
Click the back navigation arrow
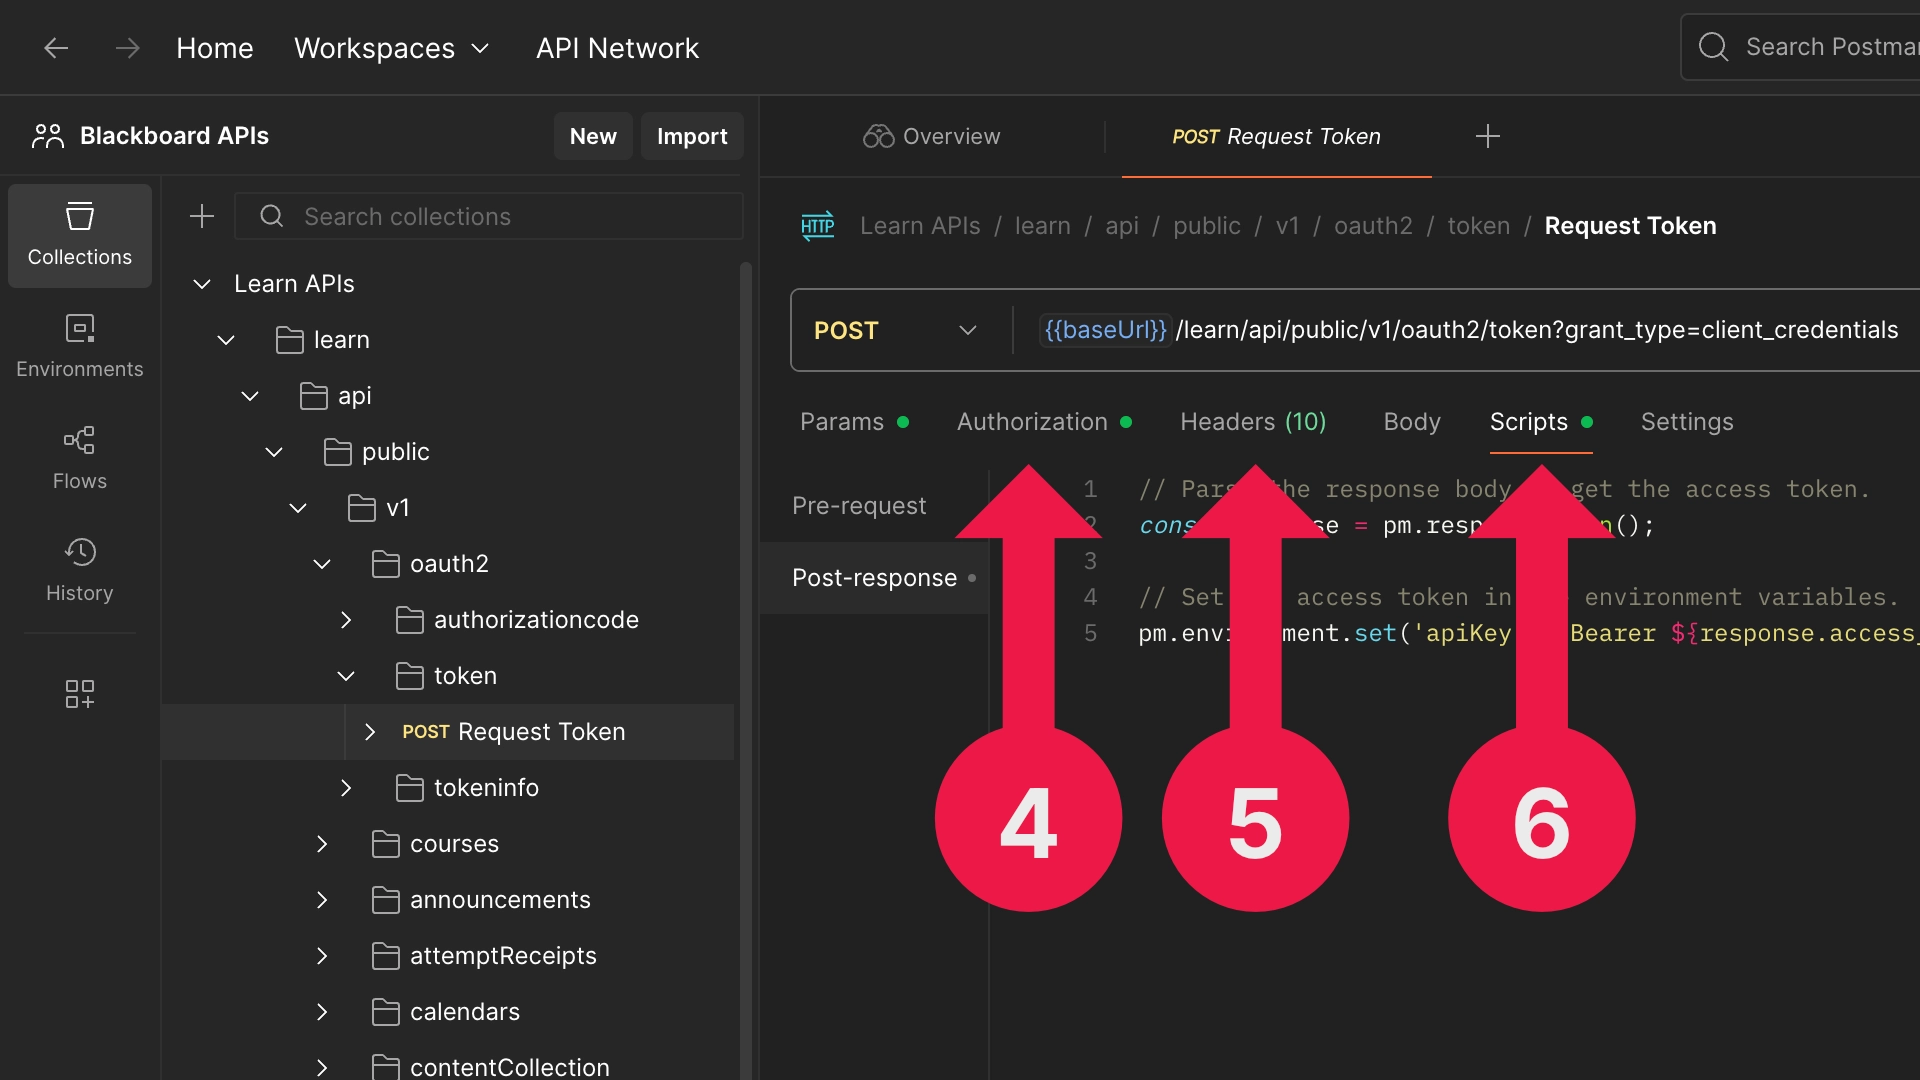(x=56, y=48)
